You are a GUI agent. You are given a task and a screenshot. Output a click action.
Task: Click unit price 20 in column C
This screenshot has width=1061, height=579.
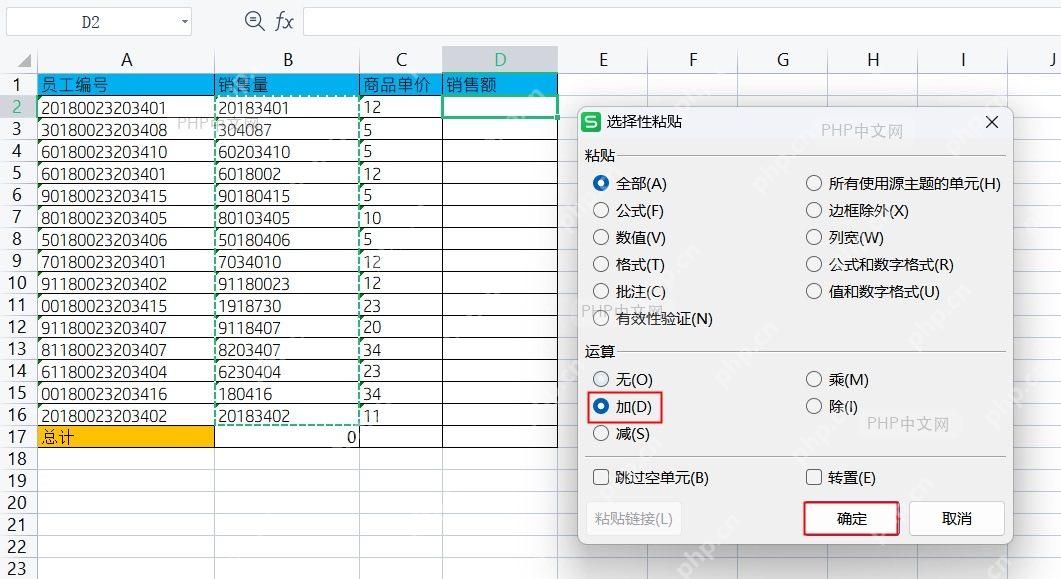coord(401,327)
